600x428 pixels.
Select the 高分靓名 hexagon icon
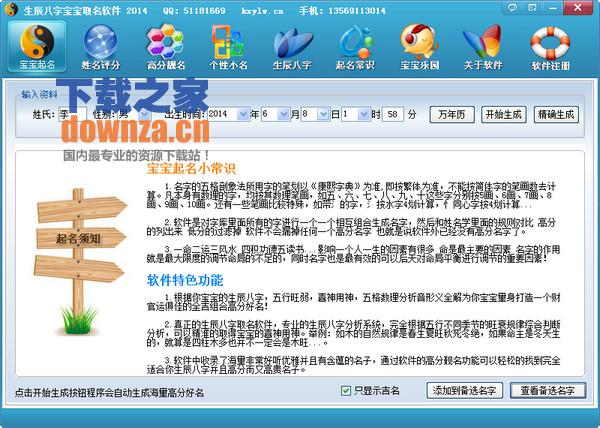tap(165, 47)
